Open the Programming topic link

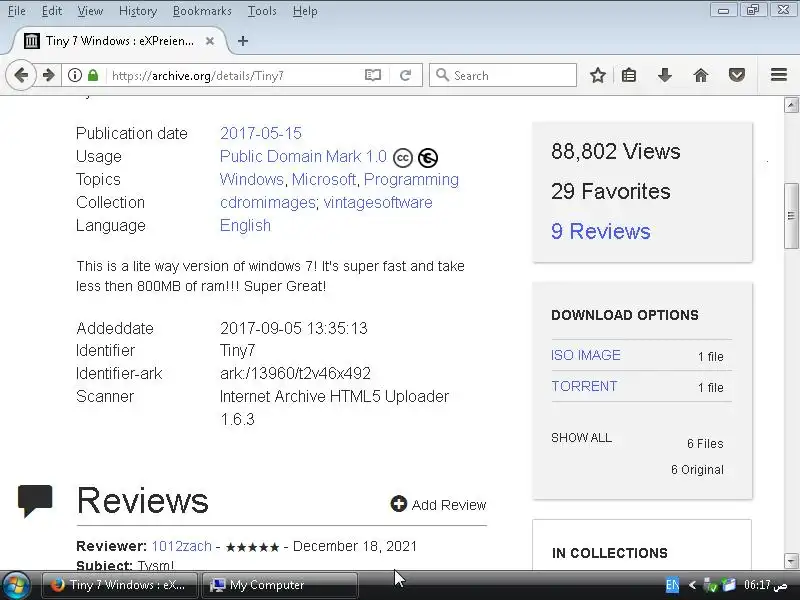[x=411, y=179]
